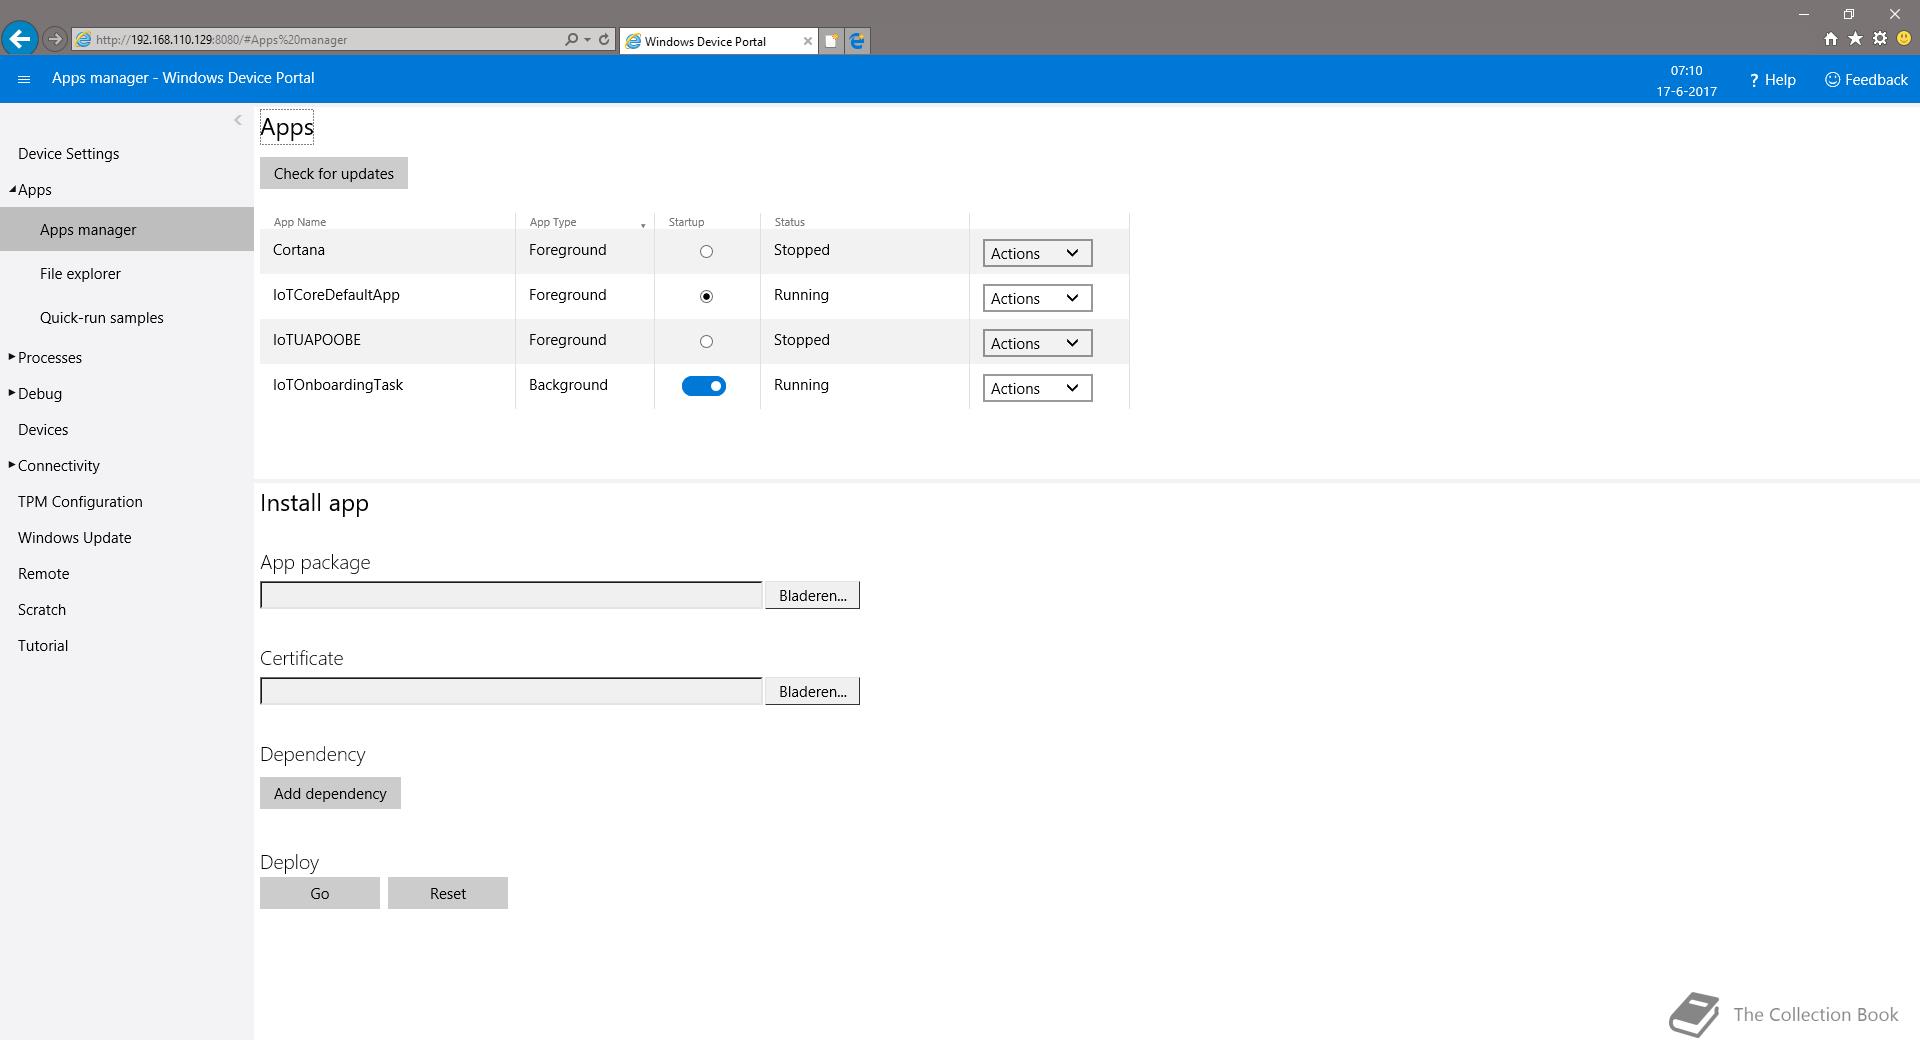Image resolution: width=1920 pixels, height=1040 pixels.
Task: Open Actions dropdown for IoTOnboardingTask
Action: pyautogui.click(x=1037, y=388)
